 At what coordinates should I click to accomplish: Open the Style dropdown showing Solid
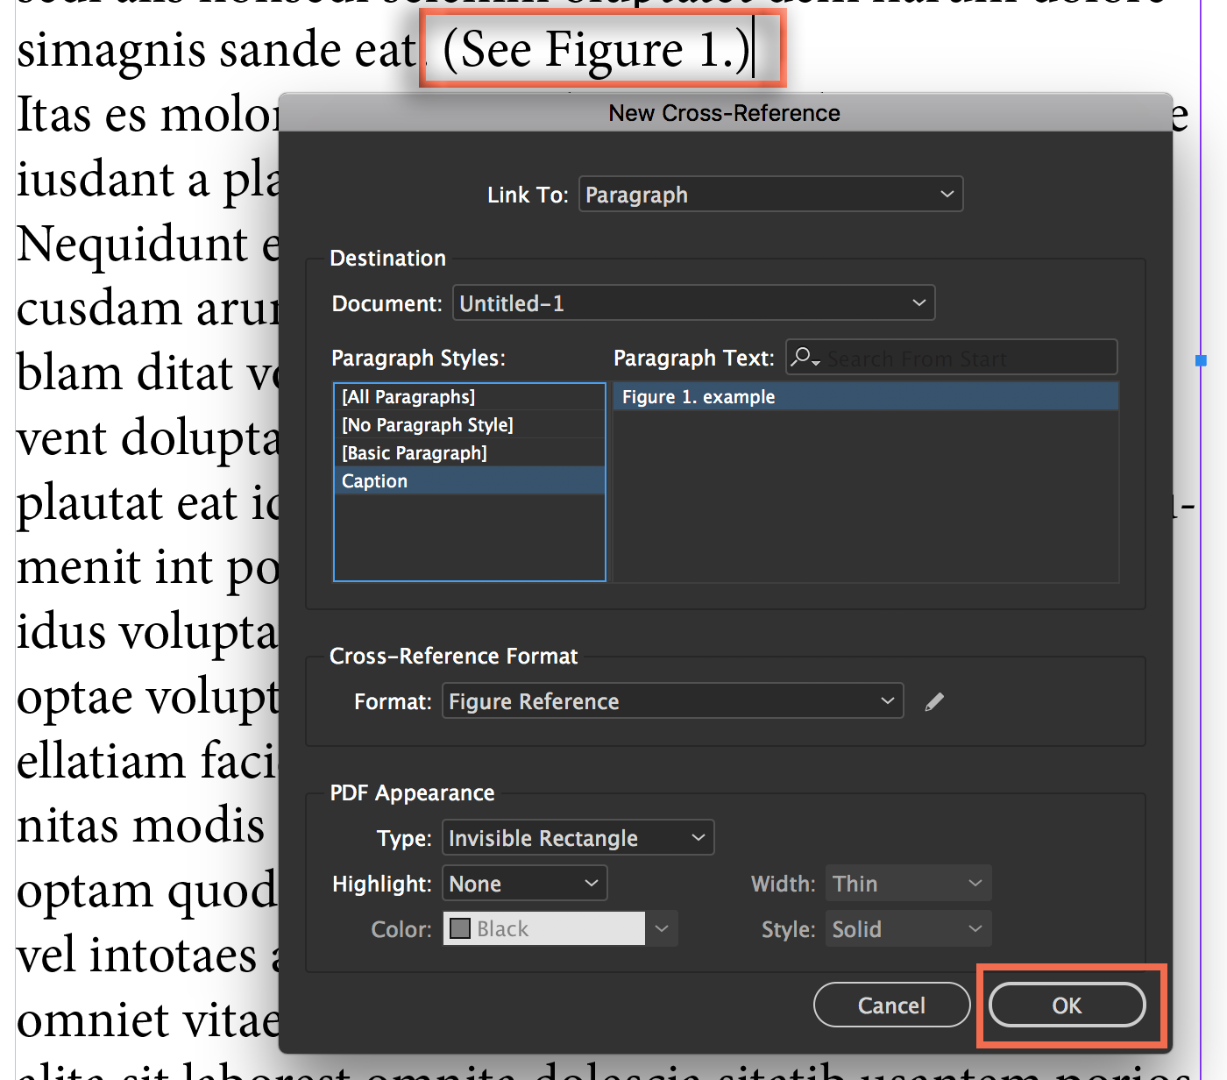[907, 928]
